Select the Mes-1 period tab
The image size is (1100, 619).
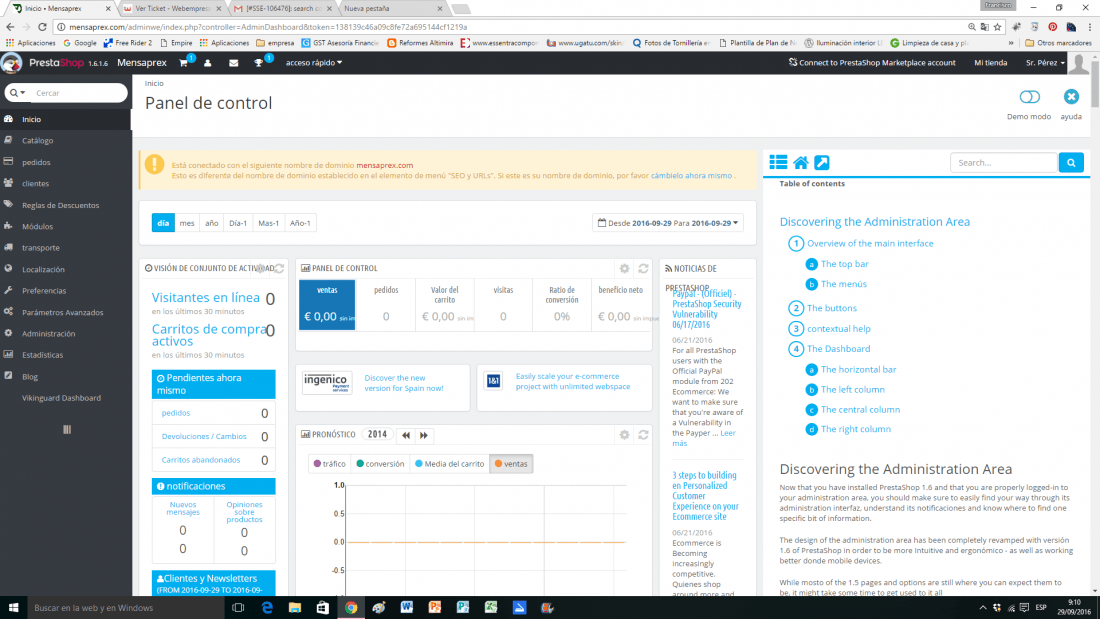click(268, 223)
